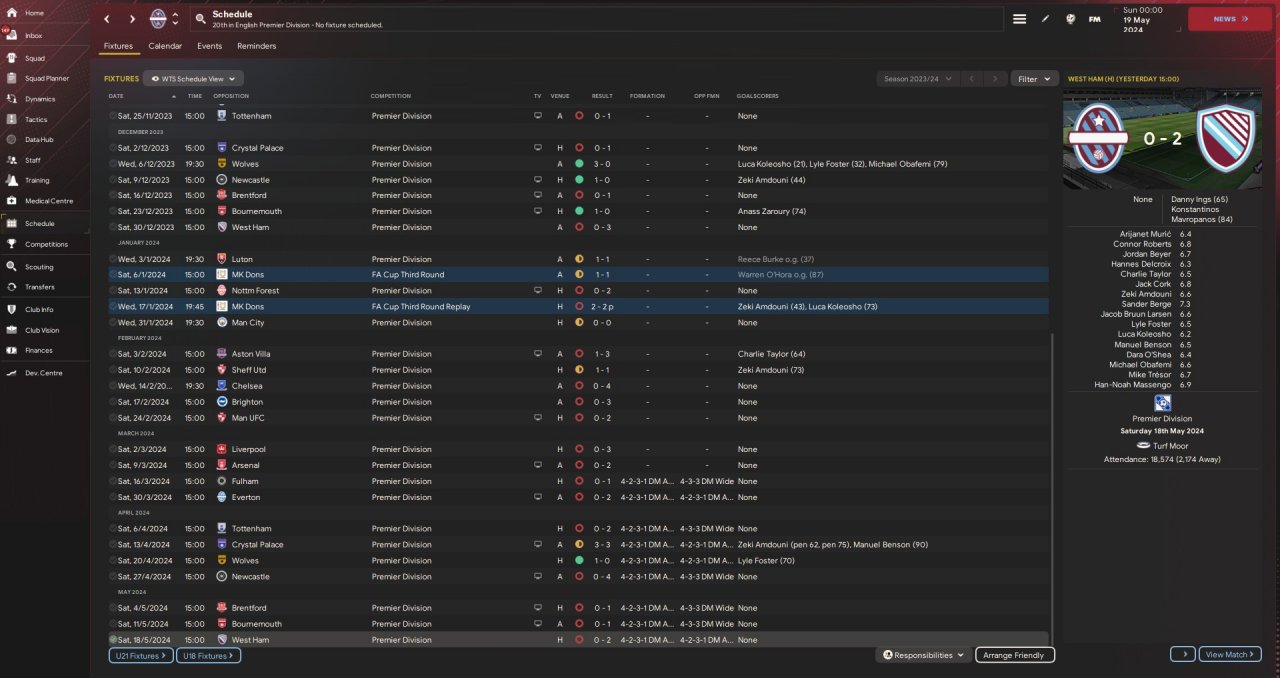The height and width of the screenshot is (678, 1280).
Task: Switch to the Calendar tab
Action: [x=165, y=46]
